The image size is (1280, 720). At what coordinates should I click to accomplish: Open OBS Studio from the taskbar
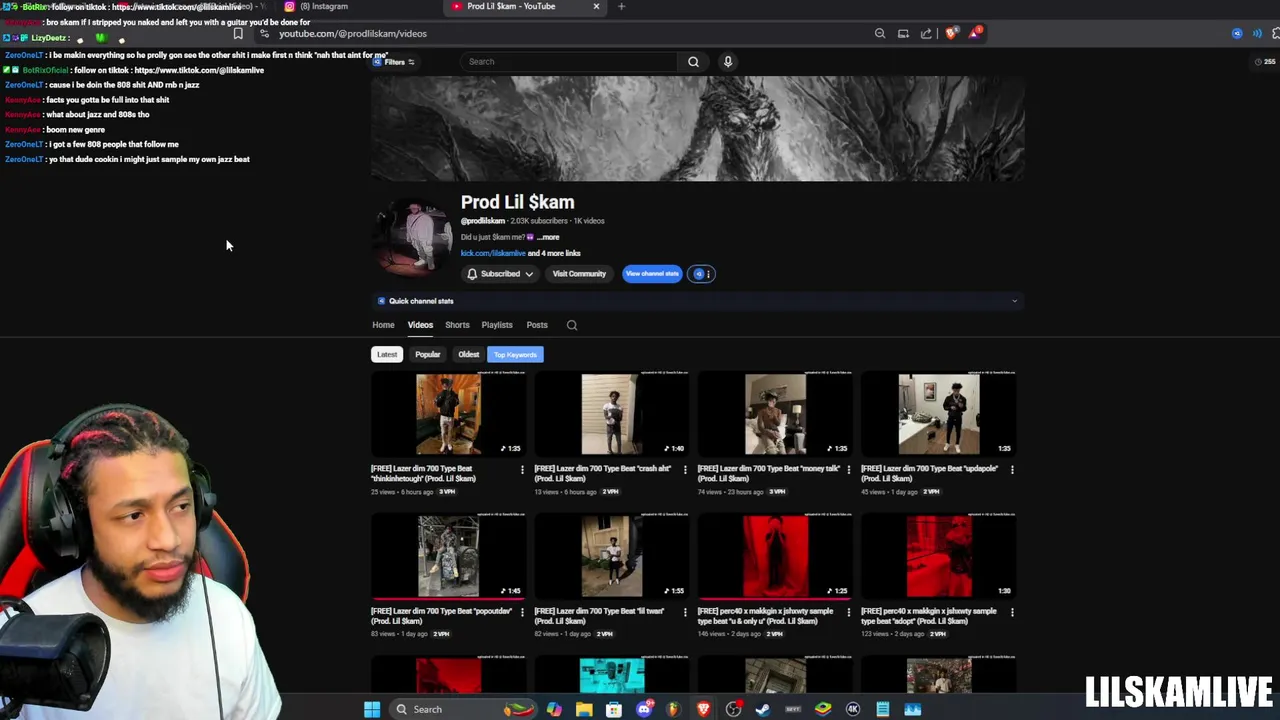pyautogui.click(x=733, y=709)
